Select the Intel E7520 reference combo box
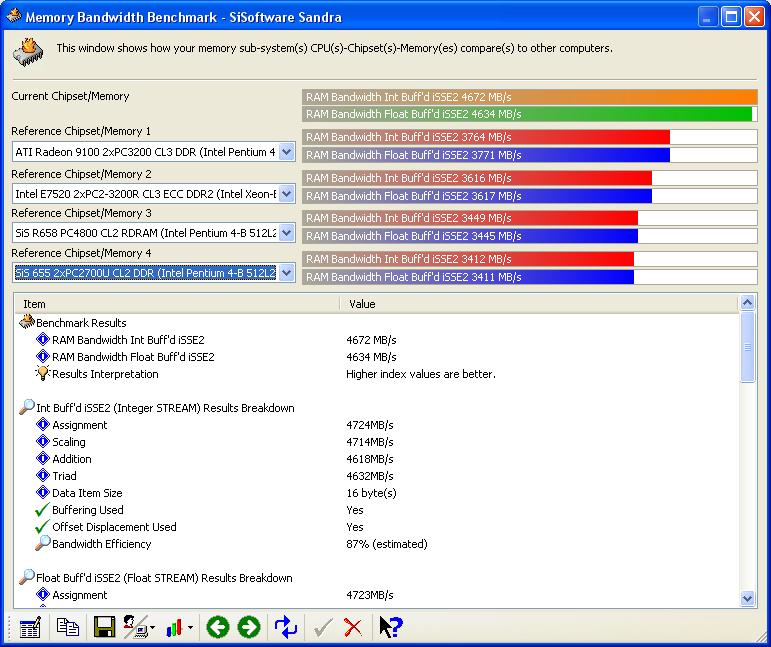The height and width of the screenshot is (647, 771). point(153,194)
